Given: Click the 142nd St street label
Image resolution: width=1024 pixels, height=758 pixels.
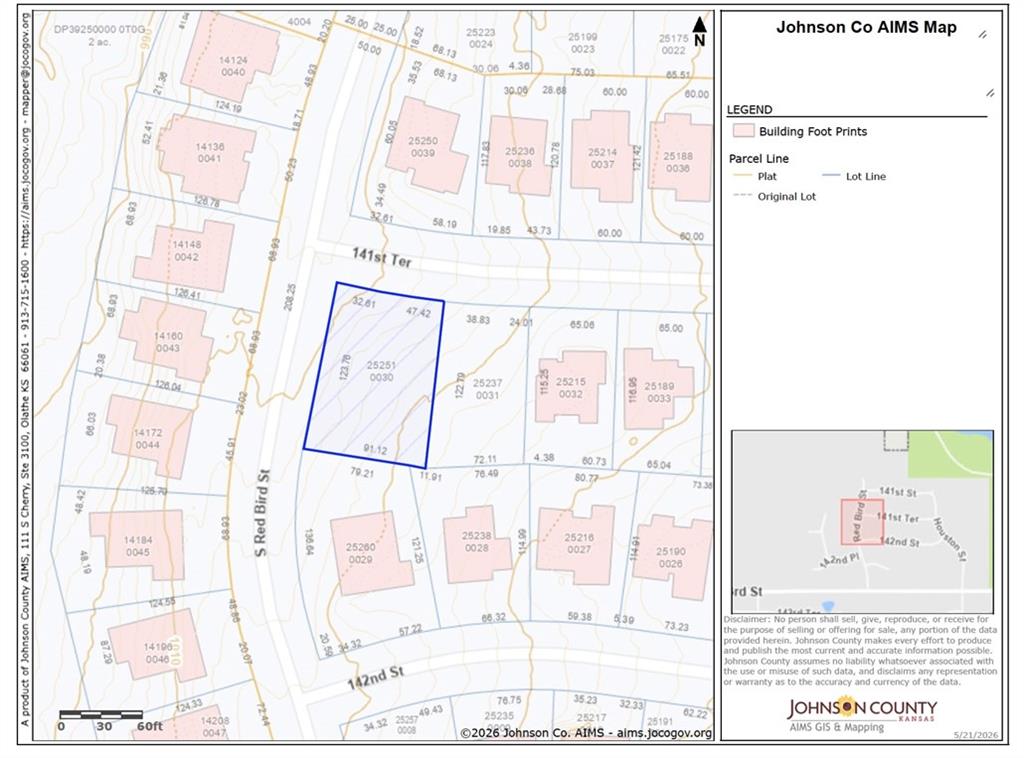Looking at the screenshot, I should coord(376,678).
